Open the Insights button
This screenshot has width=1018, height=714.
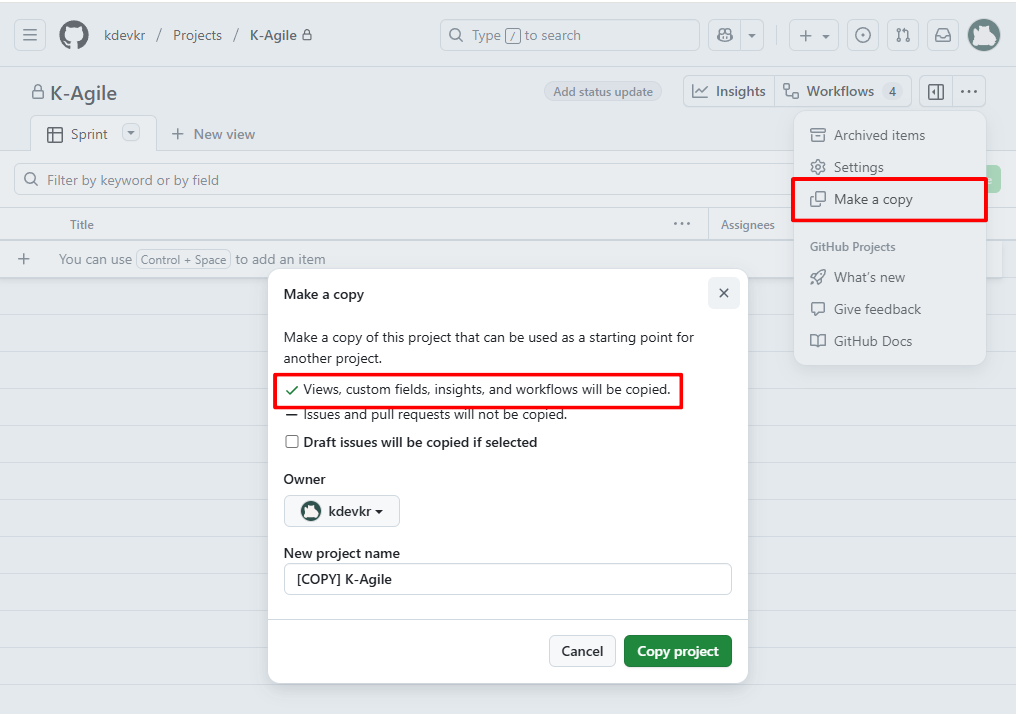tap(729, 92)
